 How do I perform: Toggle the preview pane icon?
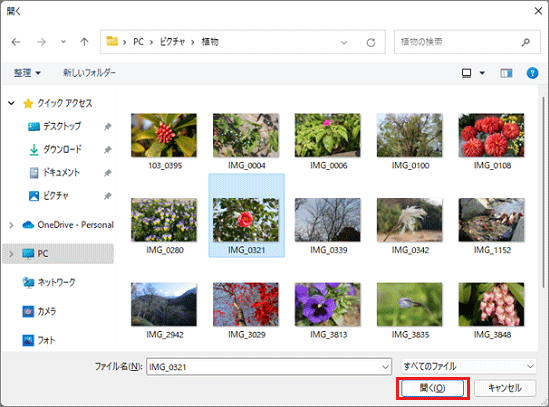pyautogui.click(x=506, y=73)
